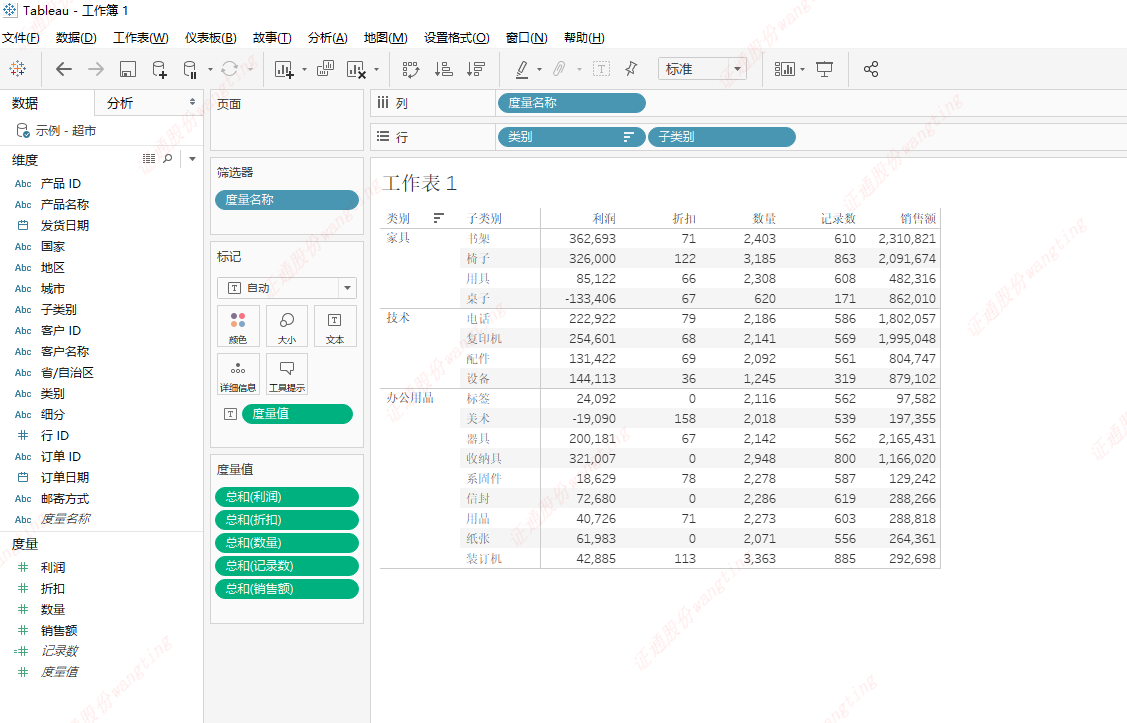
Task: Search fields with the magnifier icon
Action: [168, 159]
